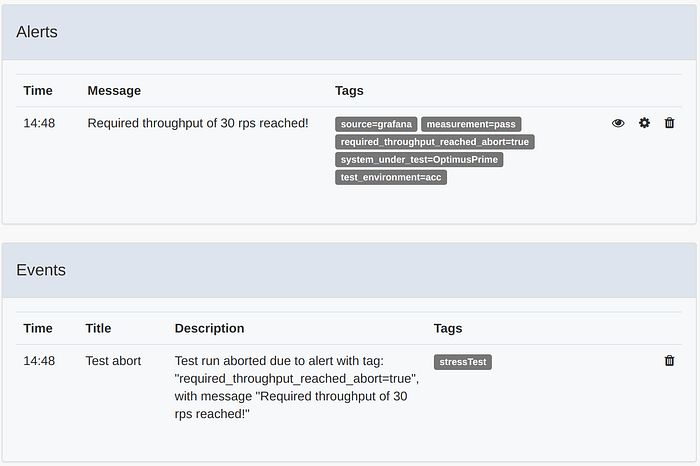The image size is (700, 466).
Task: Select the measurement=pass tag
Action: point(471,124)
